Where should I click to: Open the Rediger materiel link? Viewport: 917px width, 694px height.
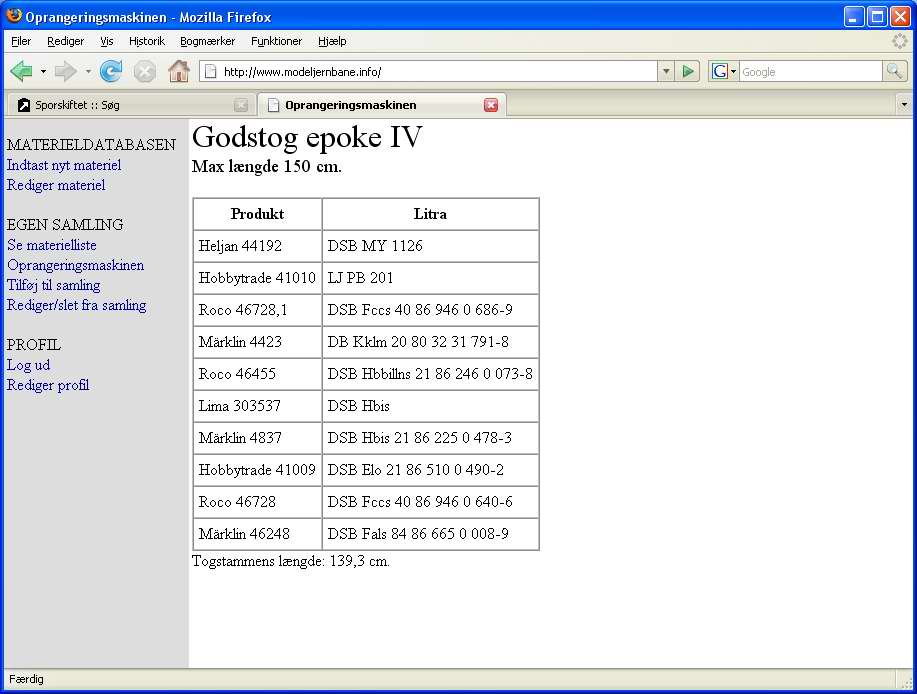click(x=56, y=185)
